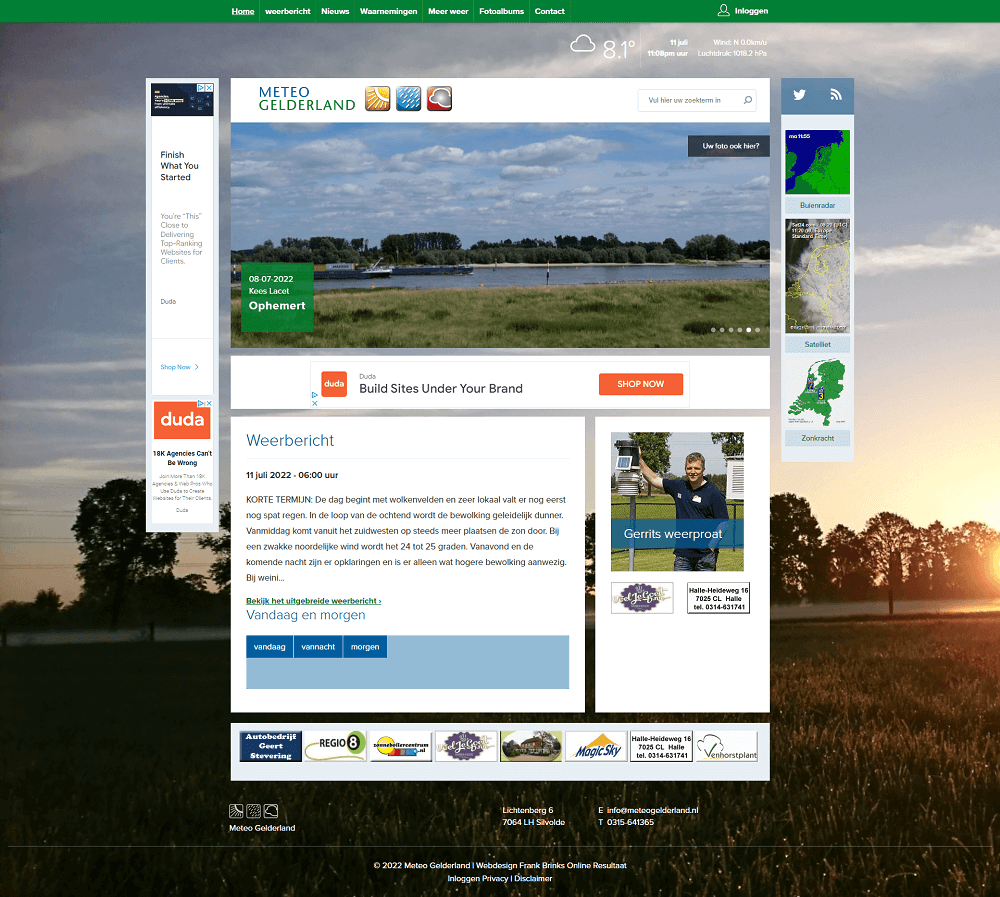The image size is (1000, 897).
Task: Click the Meteo Gelderland logo
Action: click(307, 99)
